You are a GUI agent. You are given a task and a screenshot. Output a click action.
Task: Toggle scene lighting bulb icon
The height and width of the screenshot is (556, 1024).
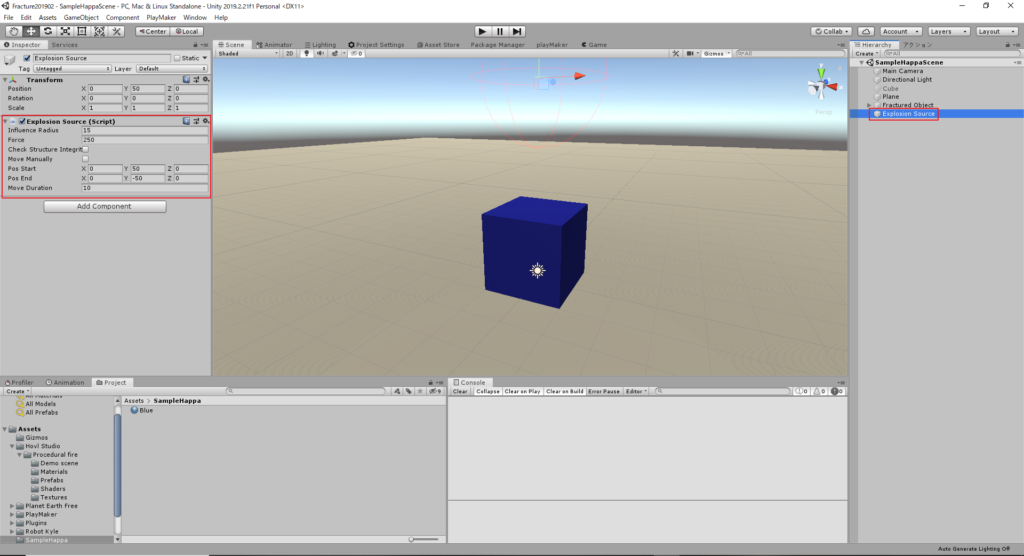pyautogui.click(x=306, y=54)
